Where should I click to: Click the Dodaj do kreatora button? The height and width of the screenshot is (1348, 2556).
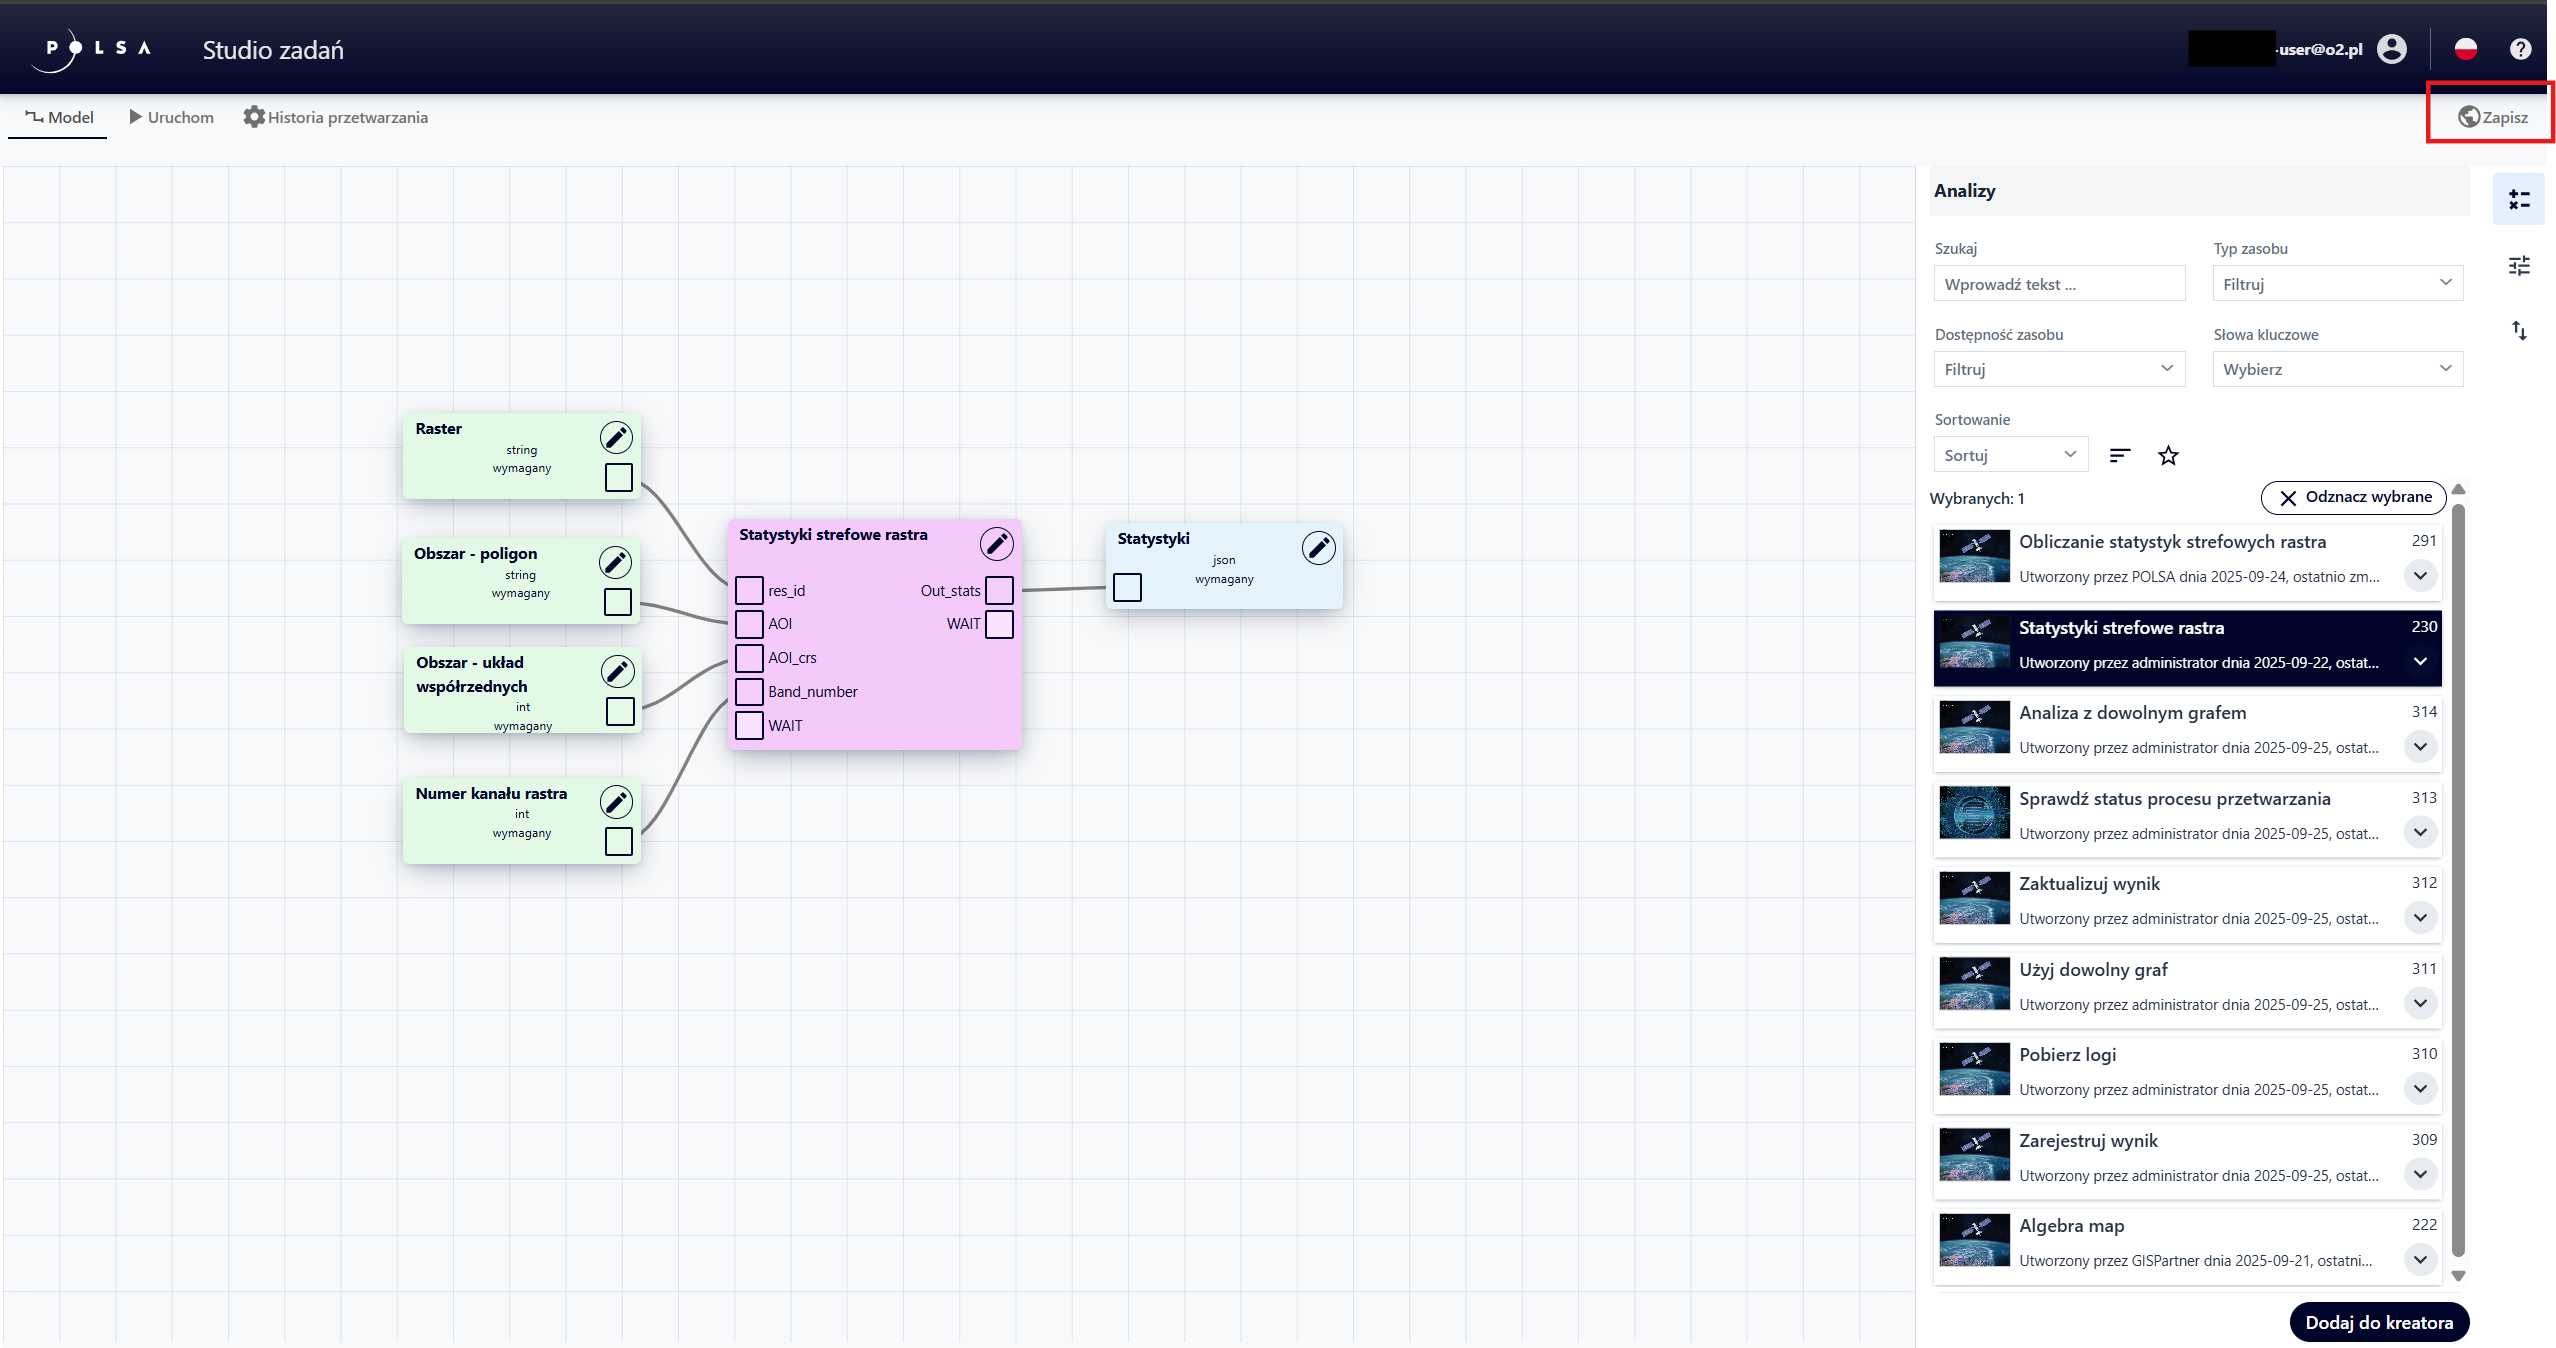[x=2378, y=1322]
